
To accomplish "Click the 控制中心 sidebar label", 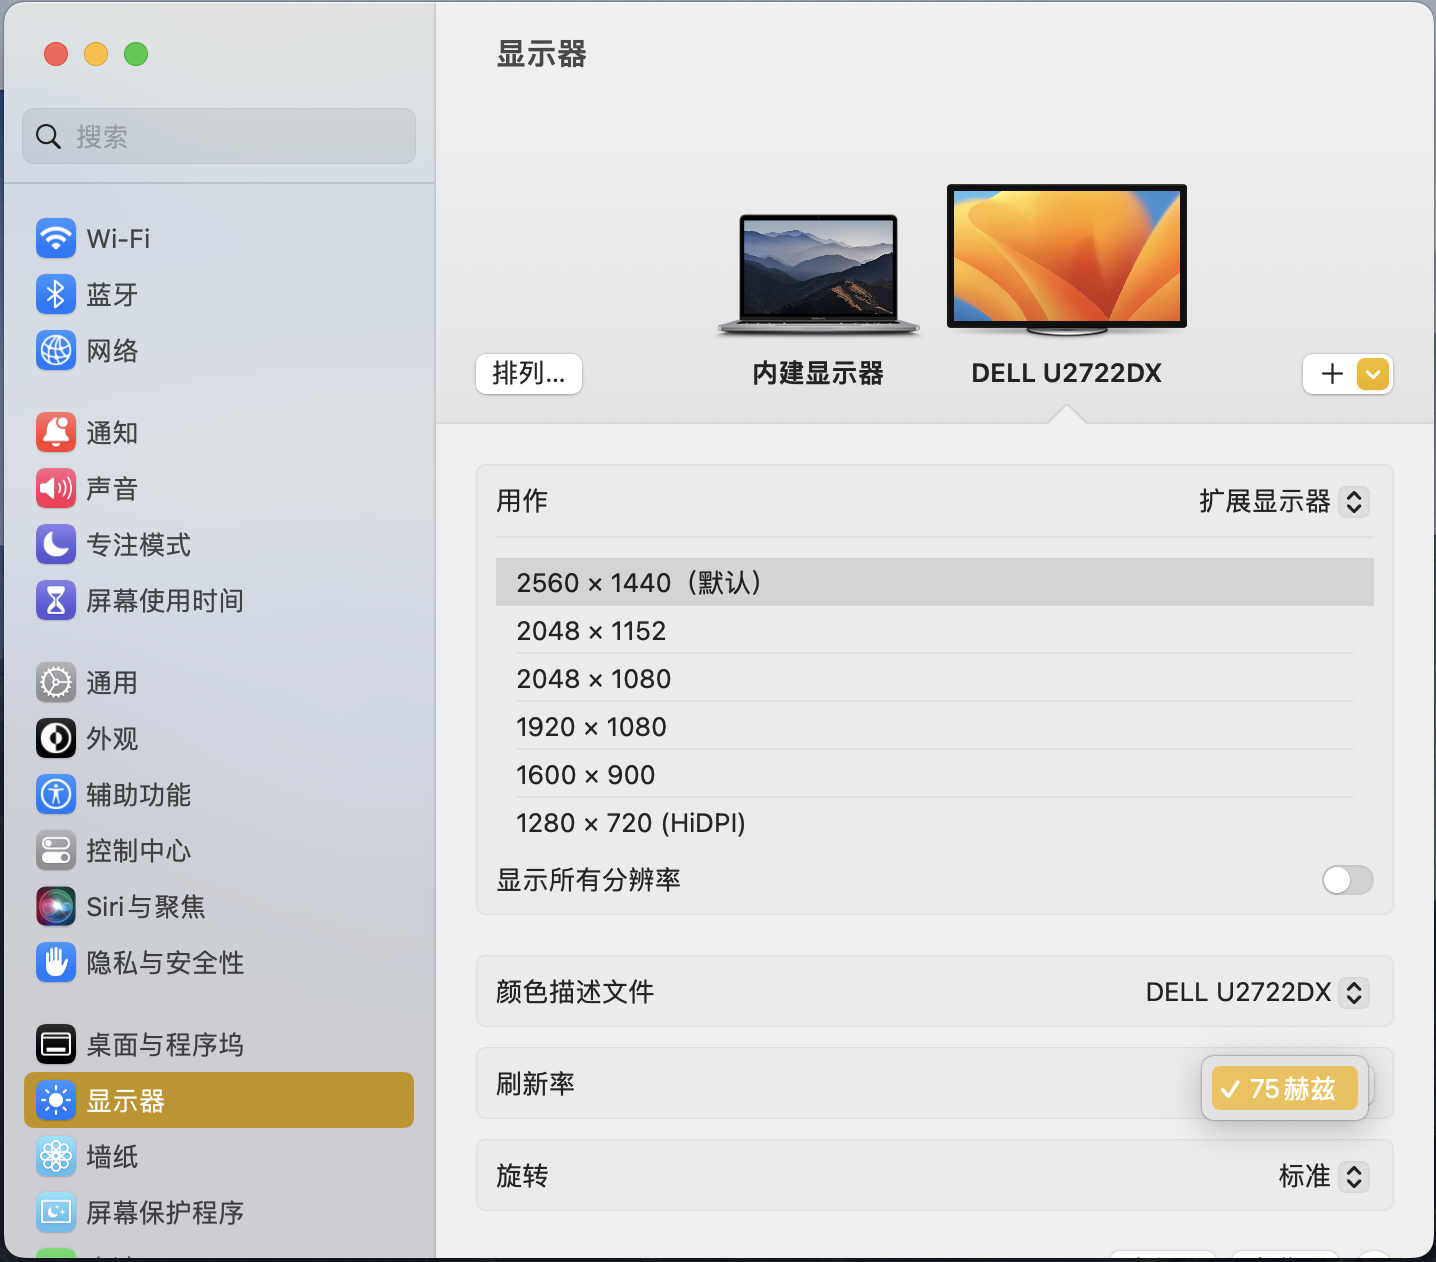I will pyautogui.click(x=139, y=851).
